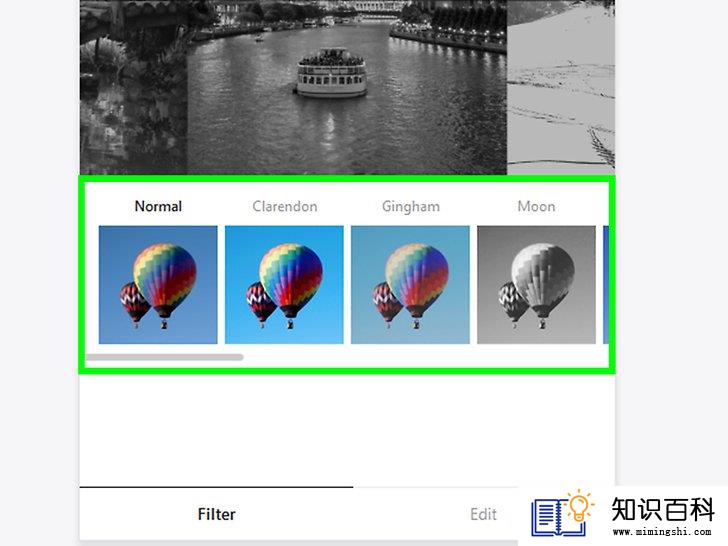Viewport: 728px width, 546px height.
Task: Click the book and lightbulb logo icon
Action: (x=563, y=513)
